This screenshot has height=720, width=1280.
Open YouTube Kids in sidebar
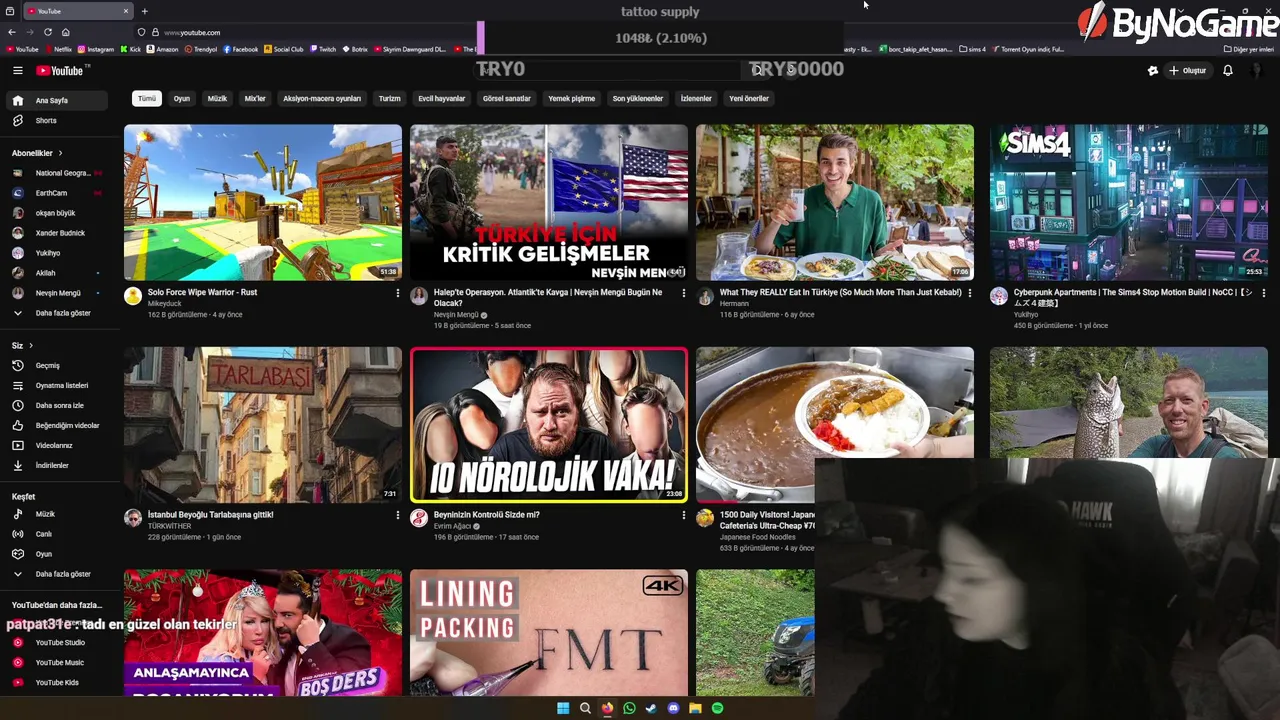[57, 683]
